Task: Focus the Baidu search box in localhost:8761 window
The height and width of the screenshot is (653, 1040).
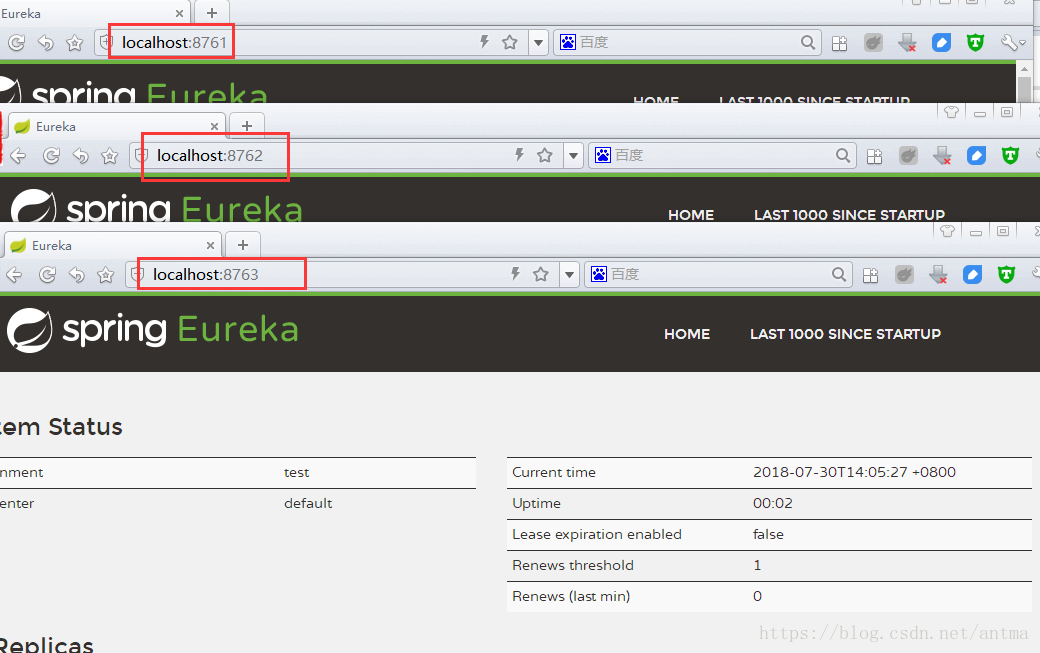Action: coord(687,42)
